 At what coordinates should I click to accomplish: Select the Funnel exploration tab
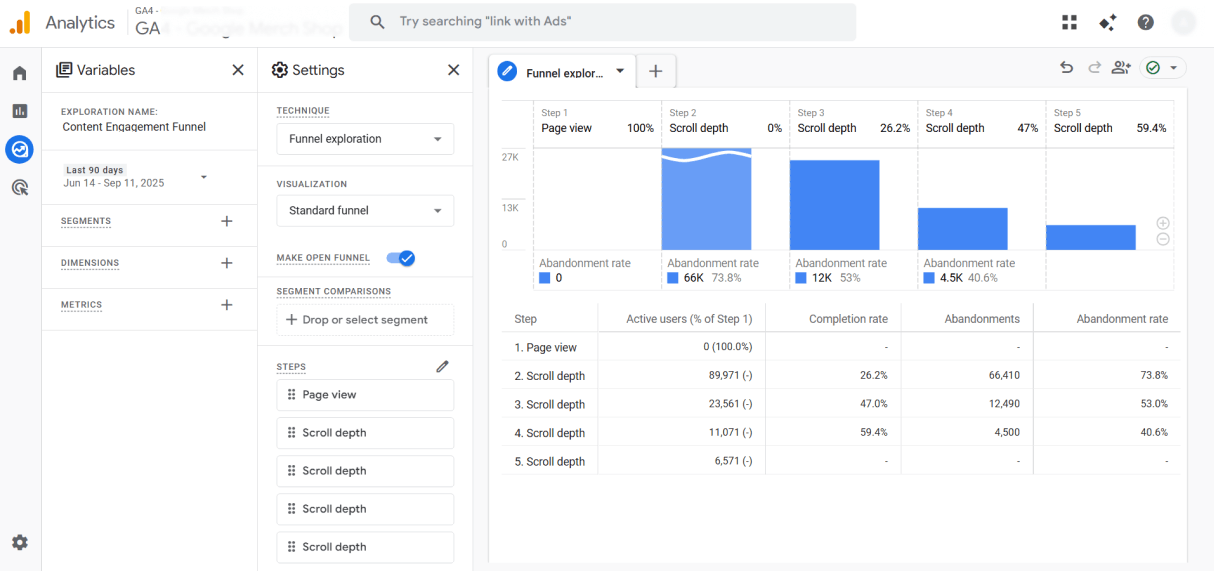[563, 72]
